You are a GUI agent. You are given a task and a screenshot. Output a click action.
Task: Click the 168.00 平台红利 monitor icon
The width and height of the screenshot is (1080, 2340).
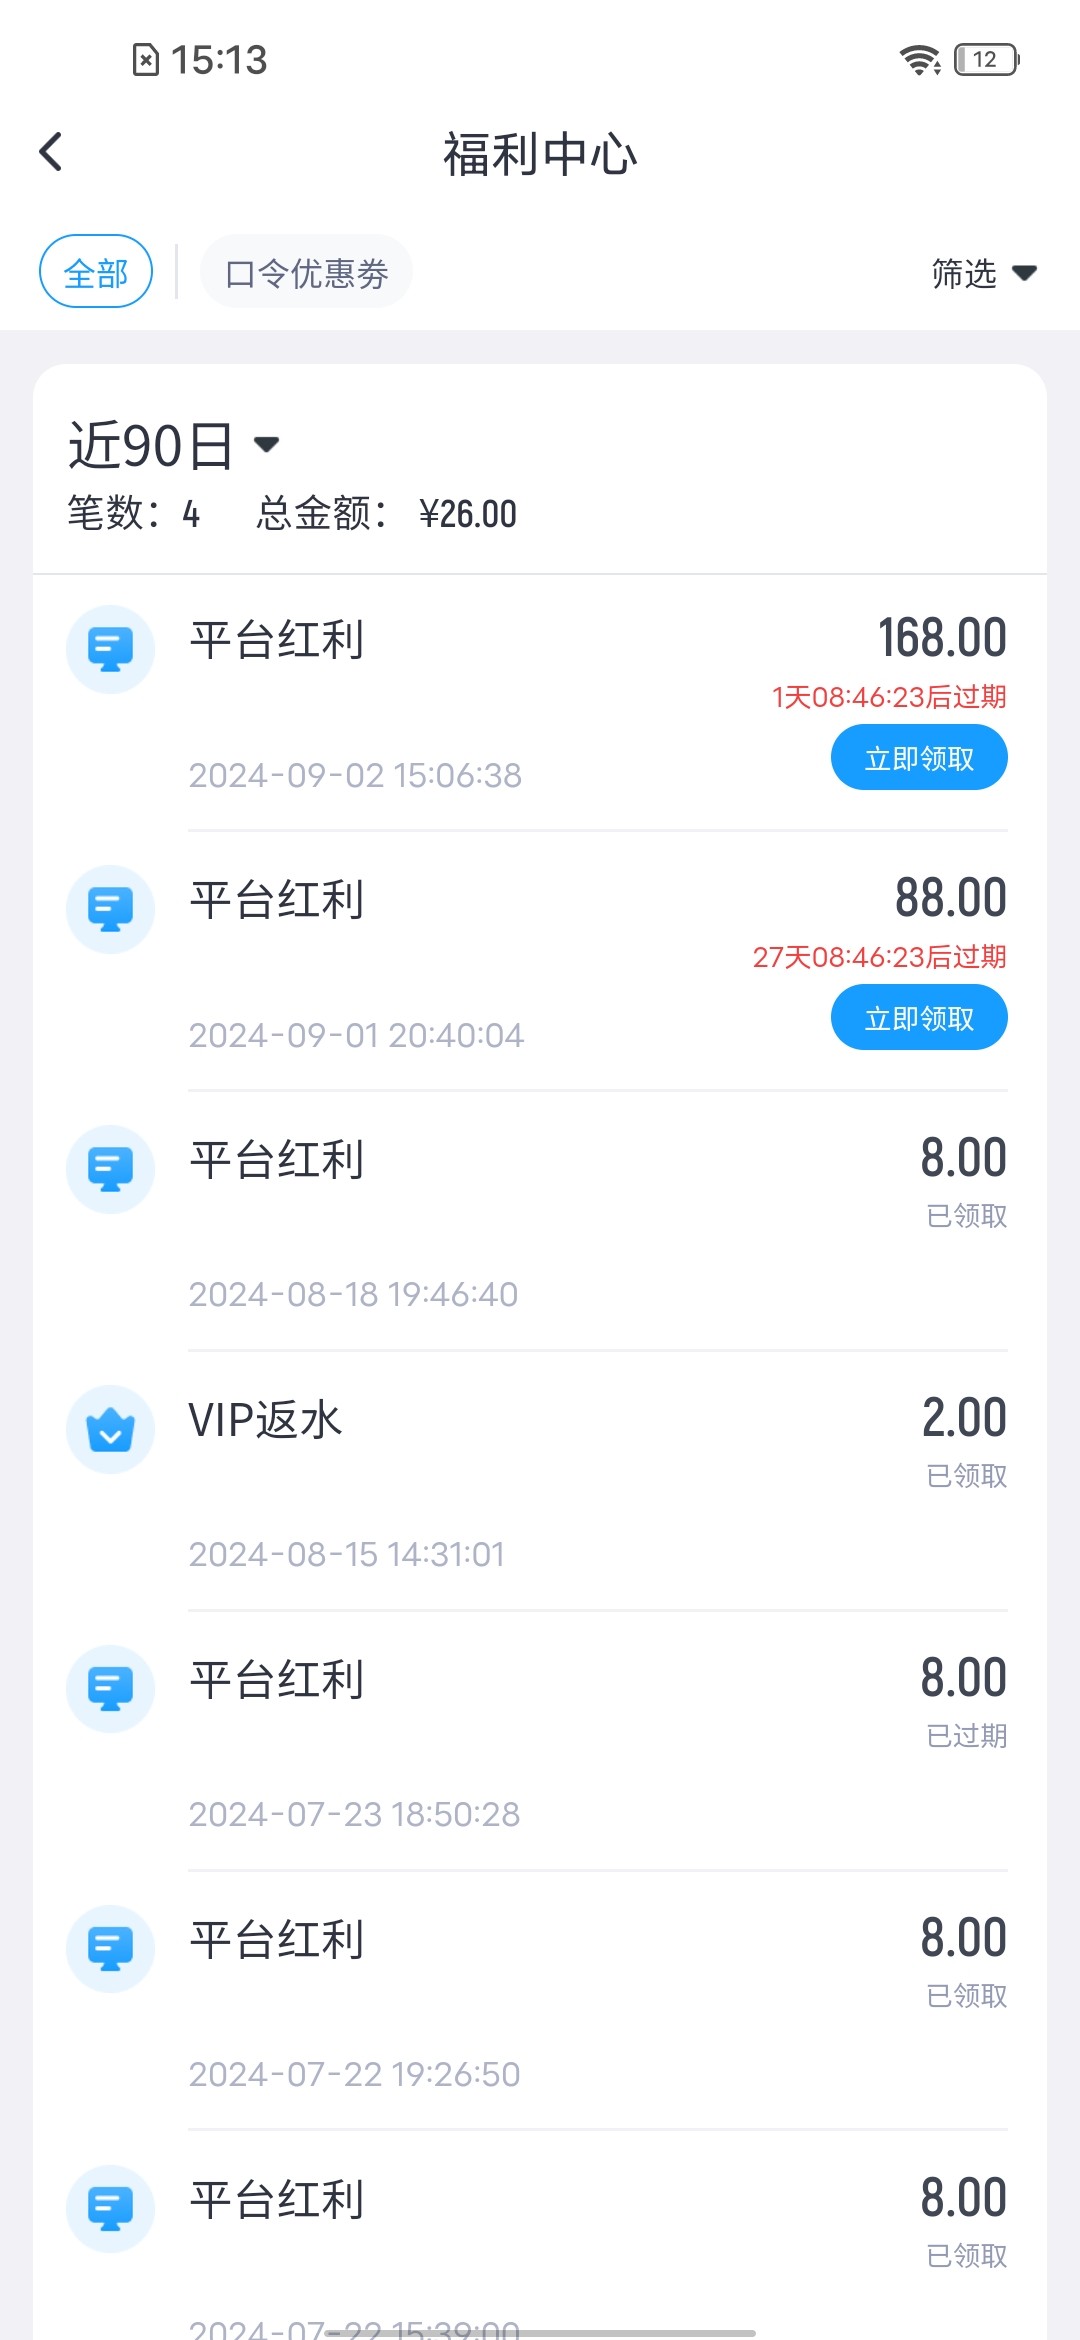coord(110,649)
